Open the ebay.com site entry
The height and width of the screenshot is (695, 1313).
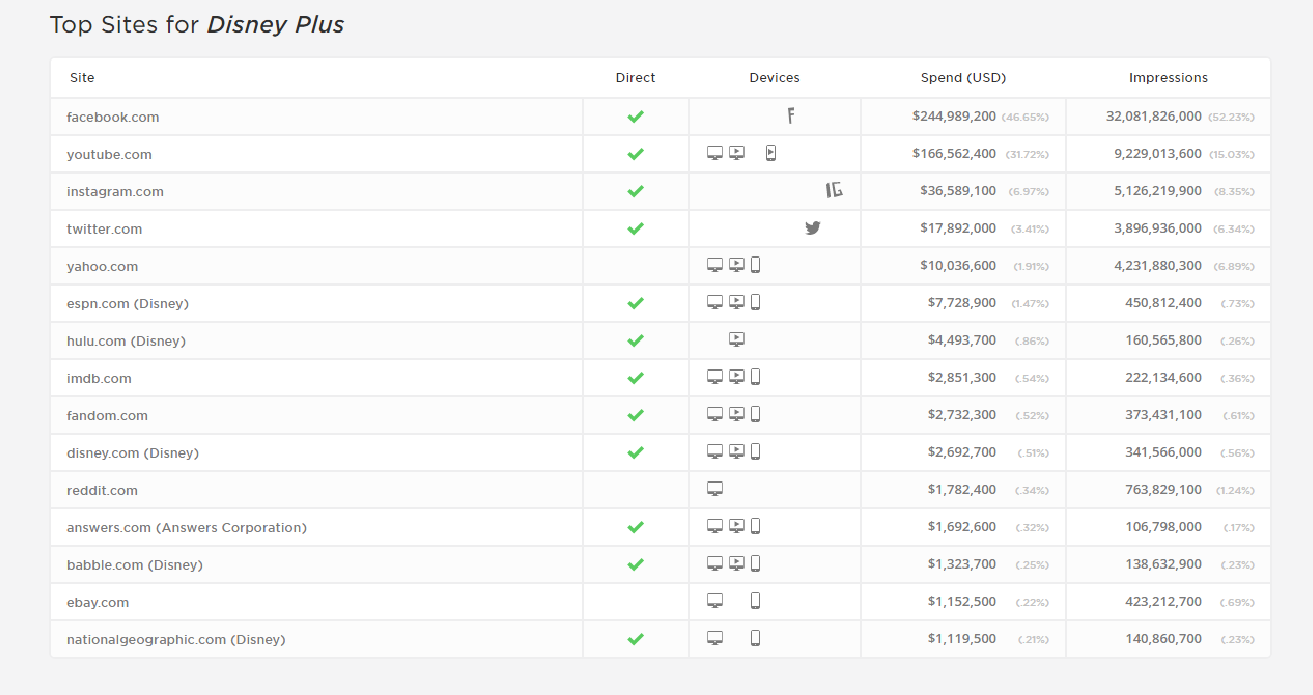(98, 602)
